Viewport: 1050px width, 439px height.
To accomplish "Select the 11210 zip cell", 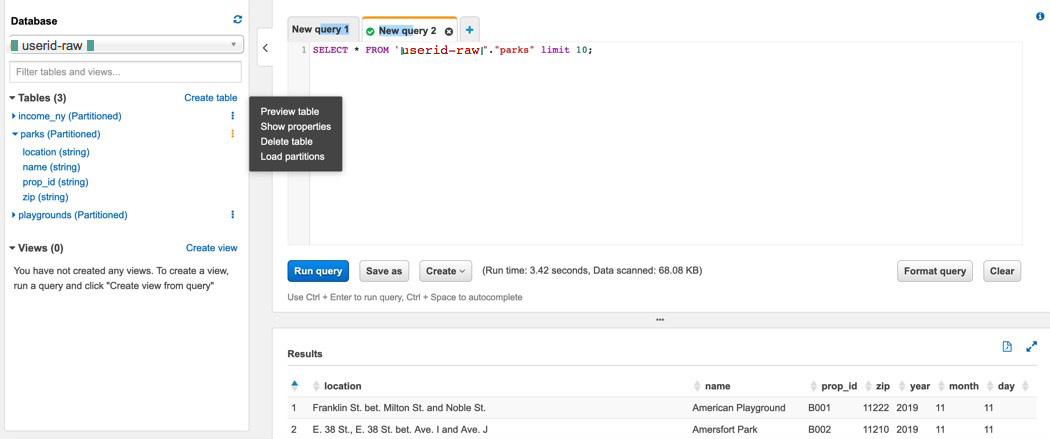I will [875, 429].
